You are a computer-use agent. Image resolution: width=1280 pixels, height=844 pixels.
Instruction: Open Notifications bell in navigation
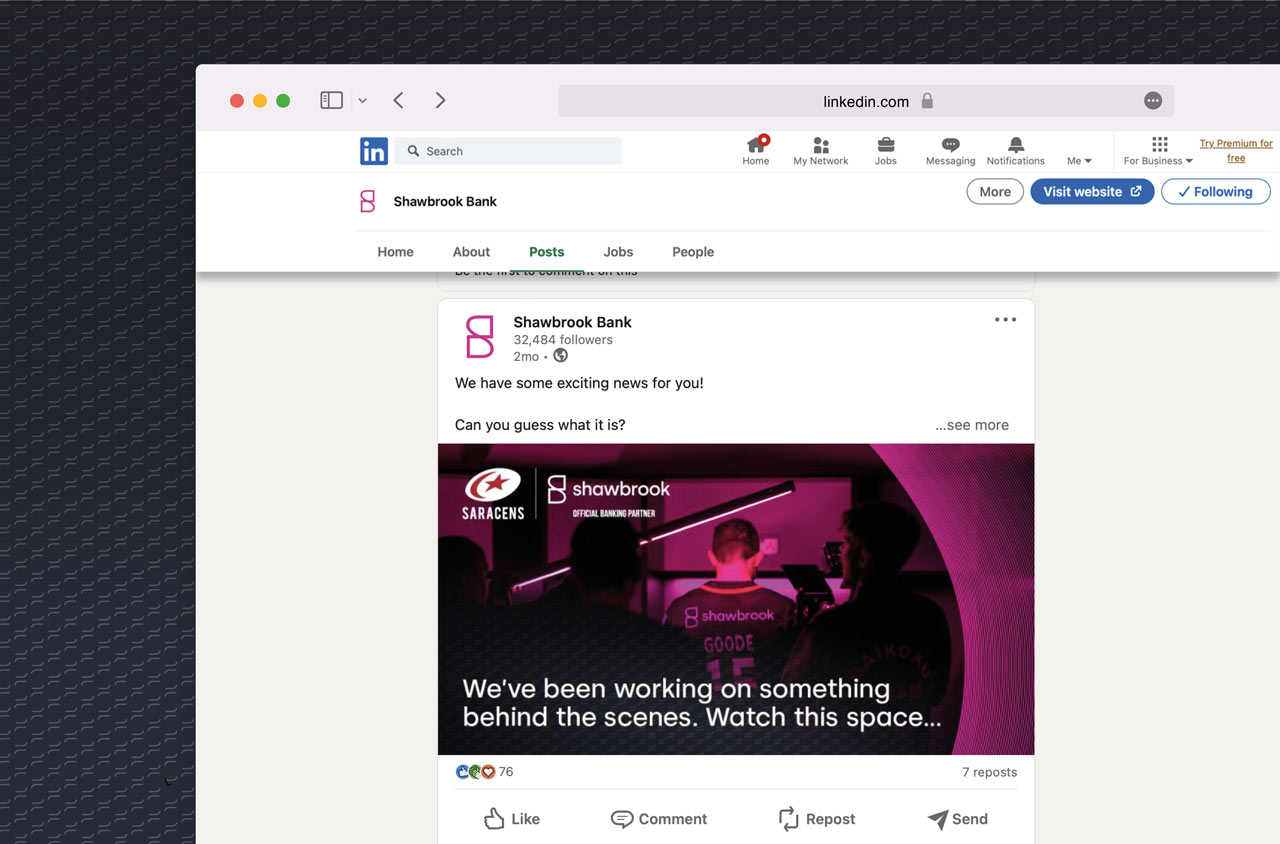point(1015,151)
